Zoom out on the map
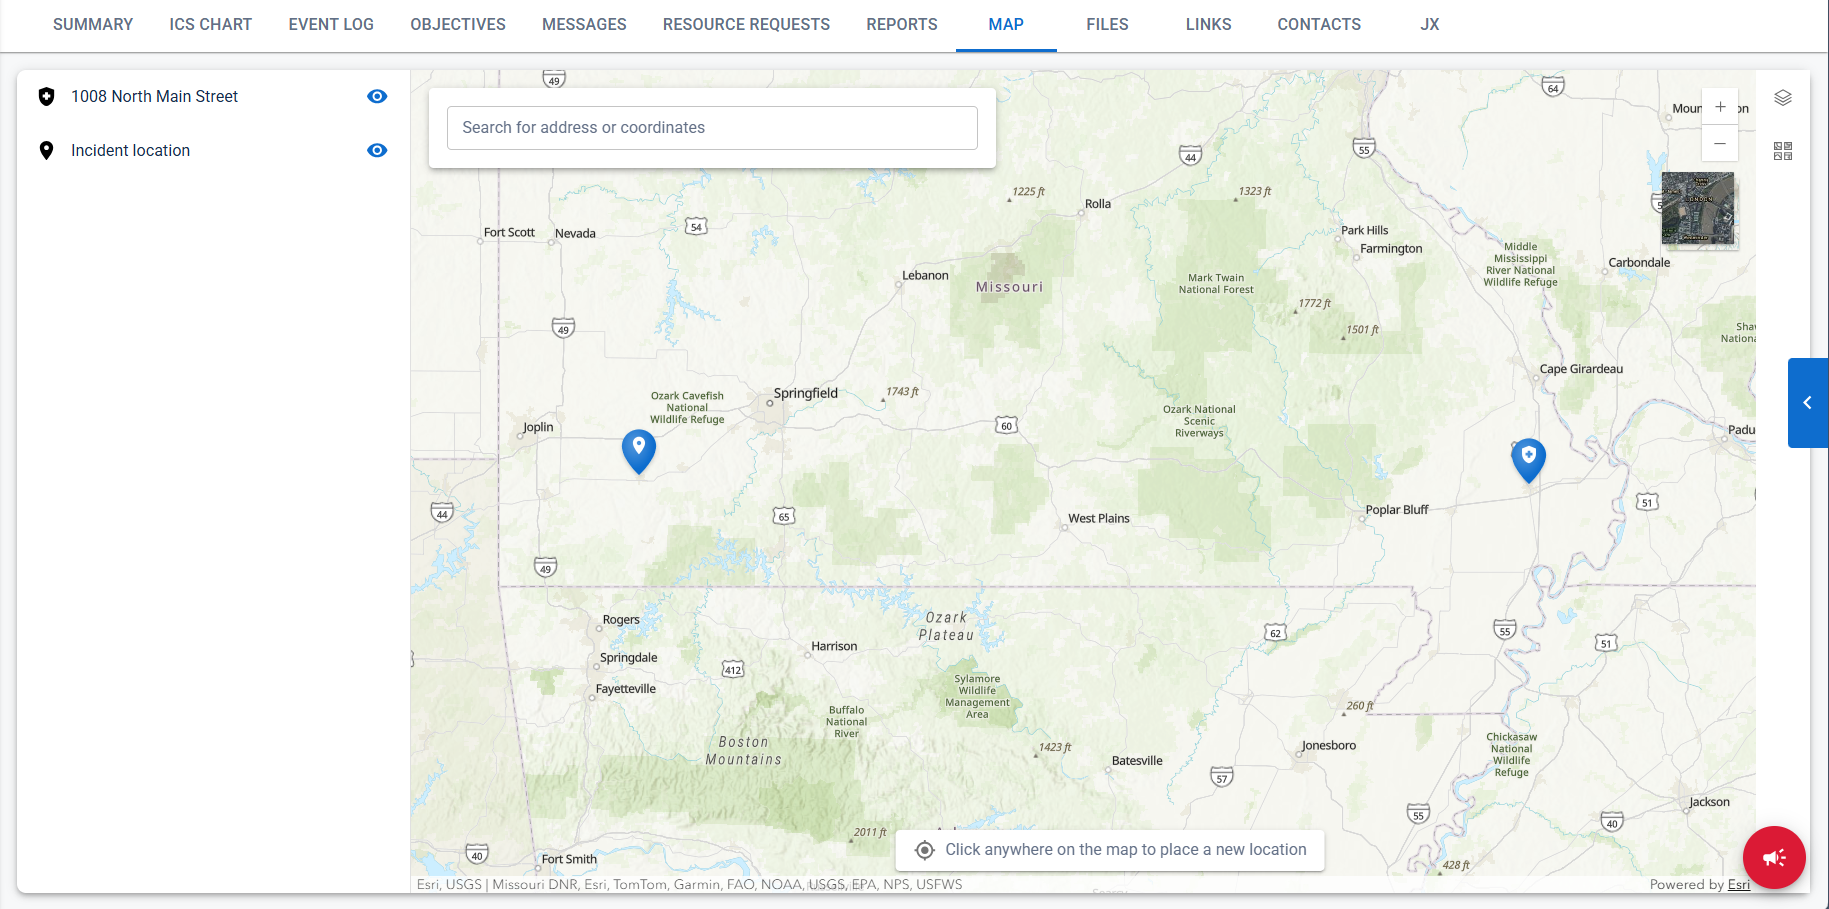Screen dimensions: 1829x909 (1720, 144)
